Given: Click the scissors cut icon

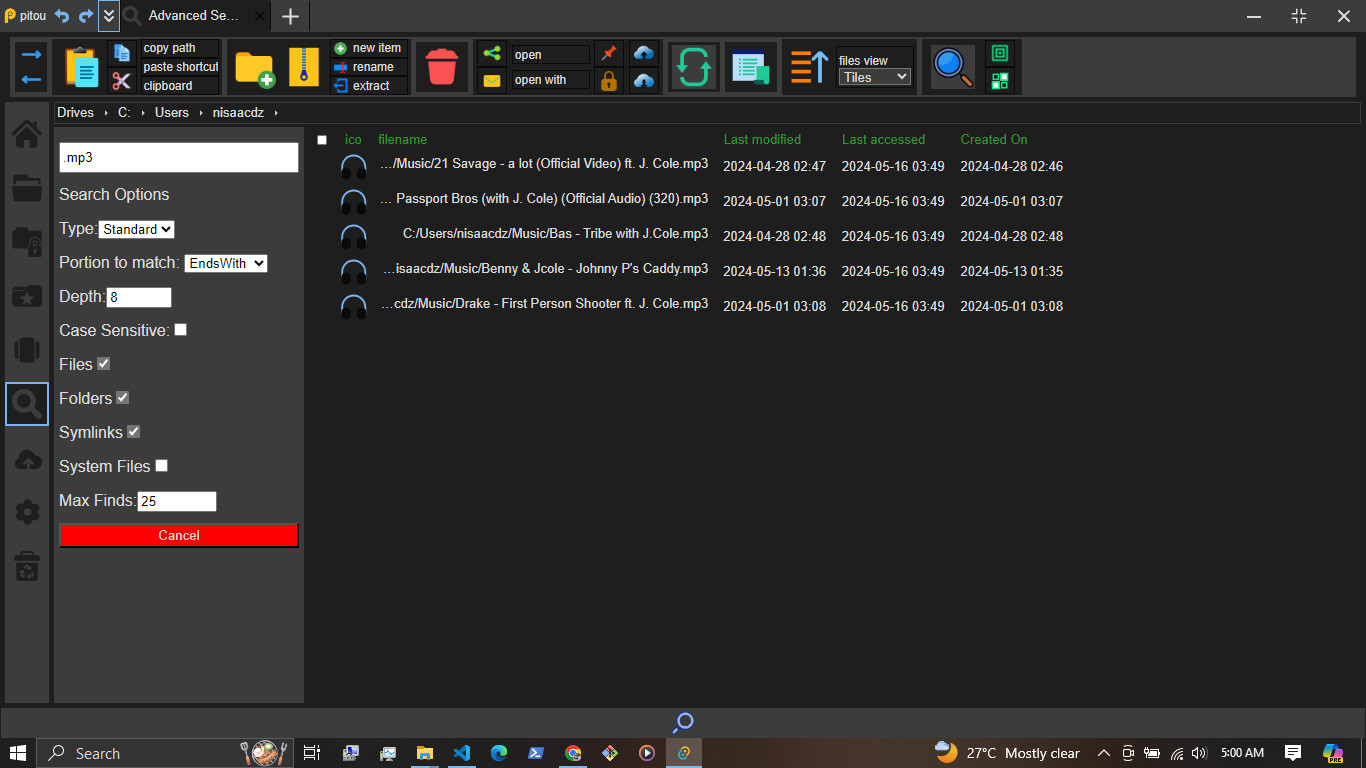Looking at the screenshot, I should click(x=122, y=81).
